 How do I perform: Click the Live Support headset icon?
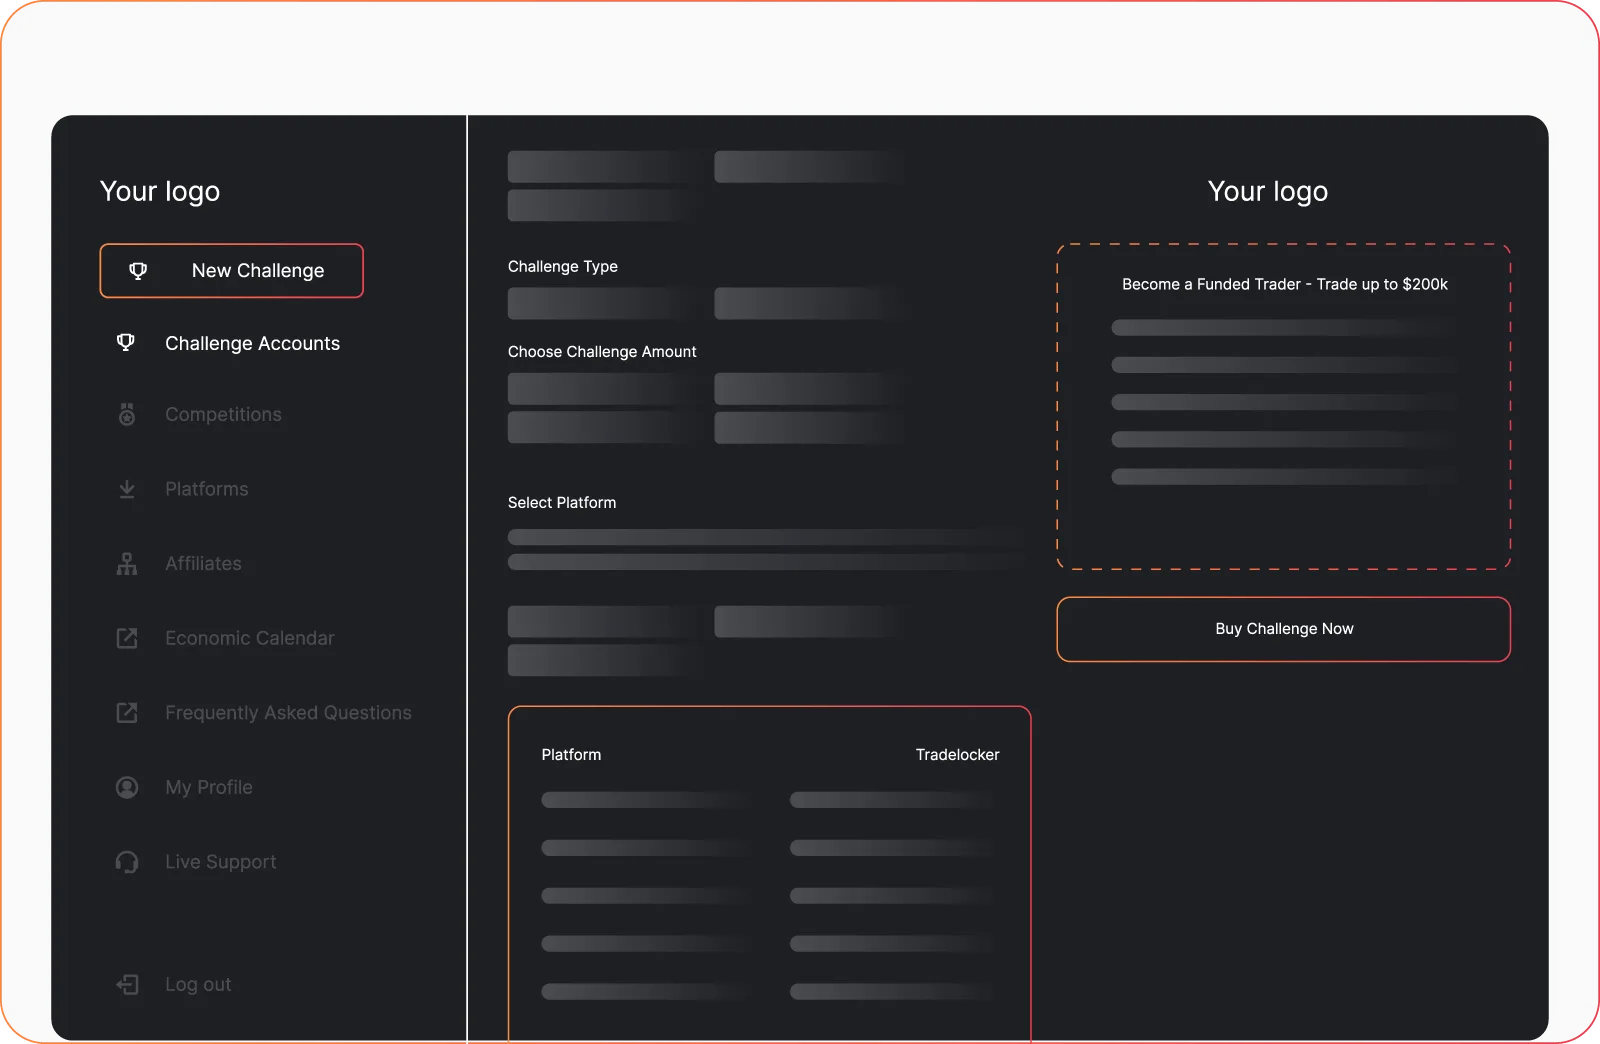click(x=127, y=862)
